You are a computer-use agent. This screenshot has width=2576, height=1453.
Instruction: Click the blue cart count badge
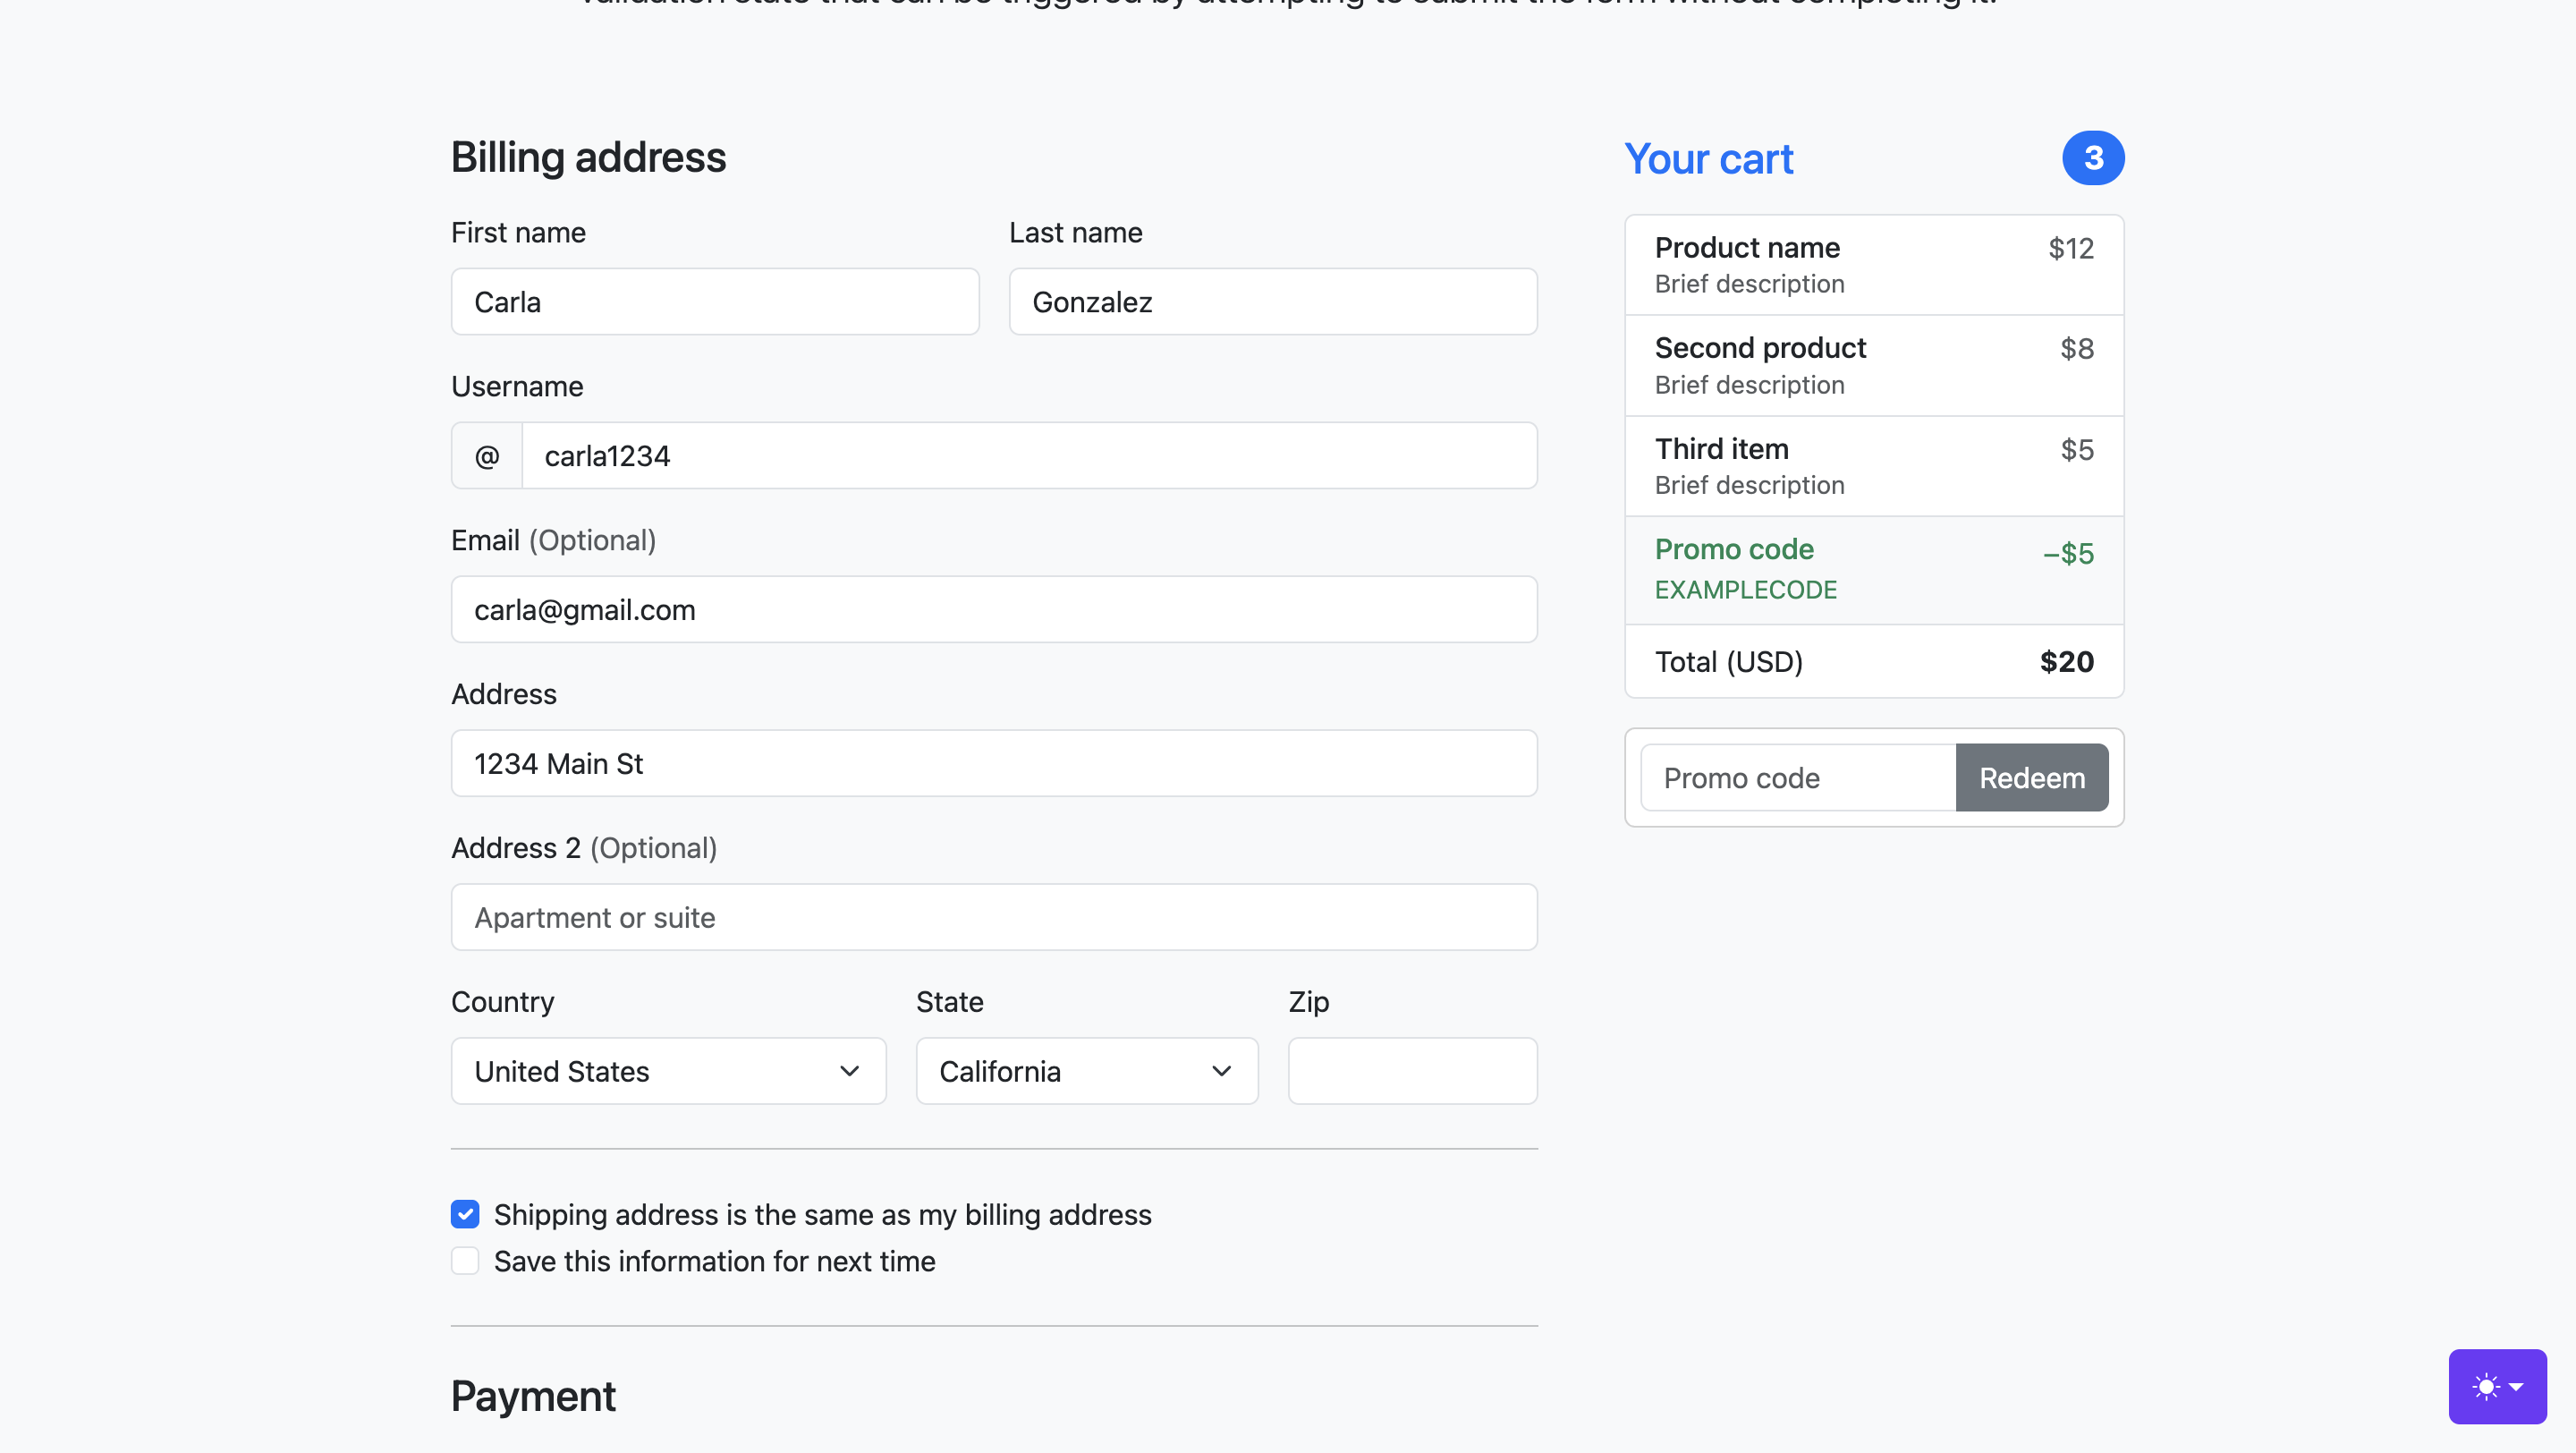pyautogui.click(x=2092, y=158)
